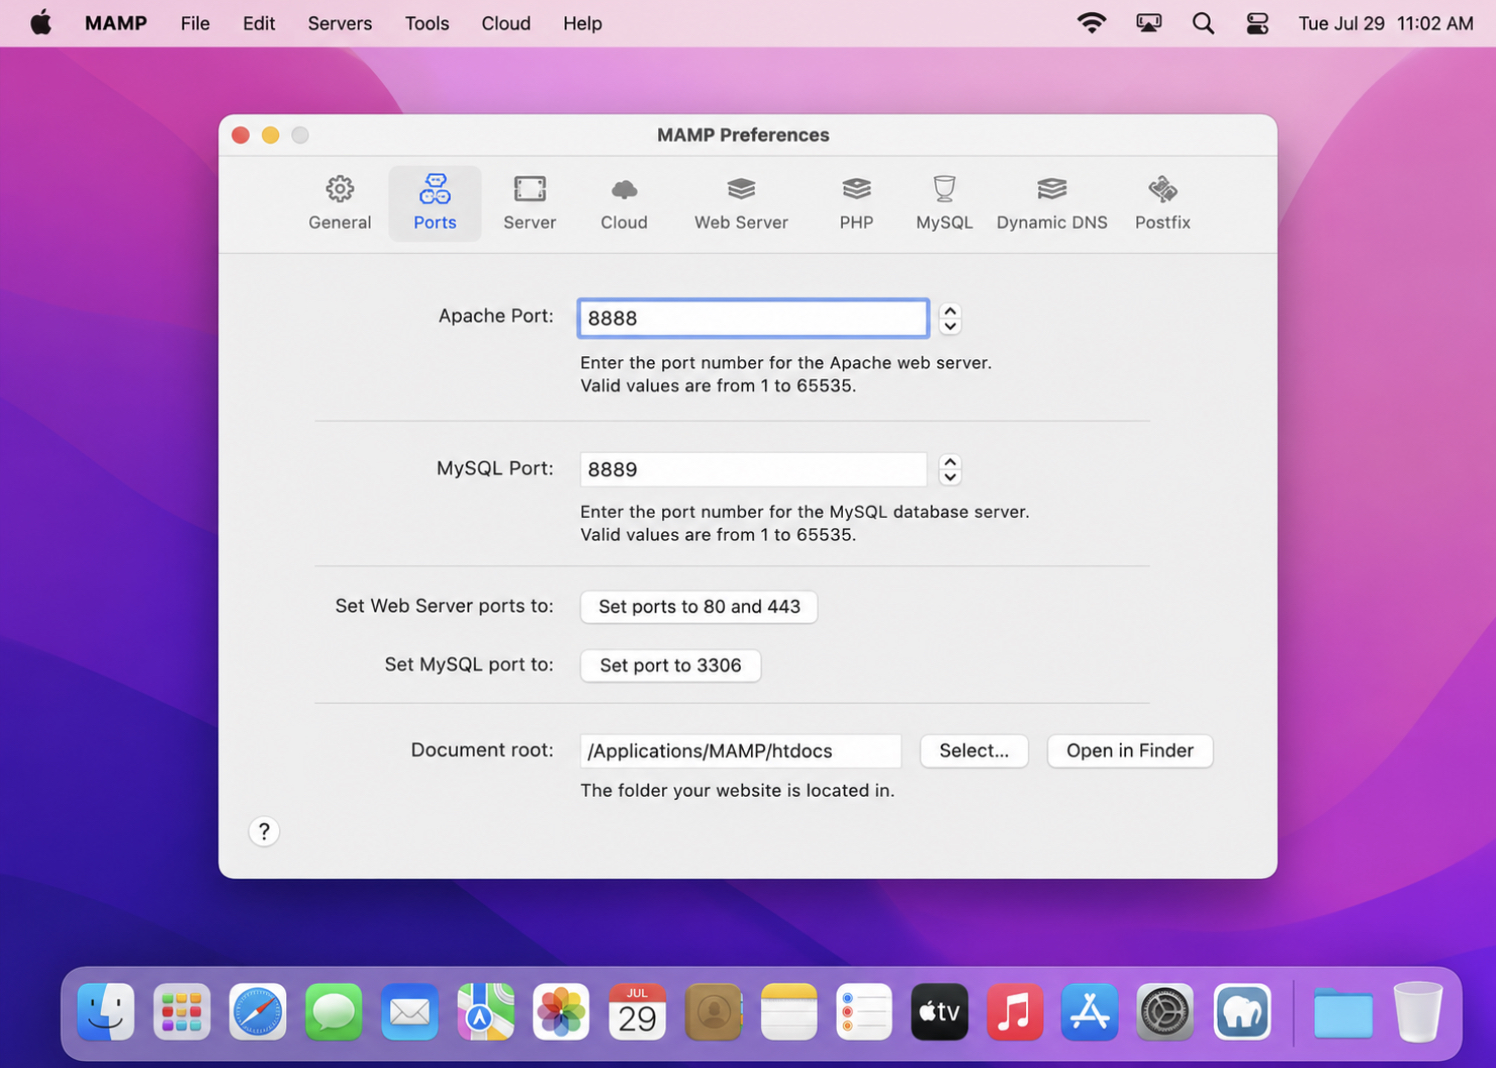The image size is (1496, 1068).
Task: Open the Apple menu
Action: click(41, 23)
